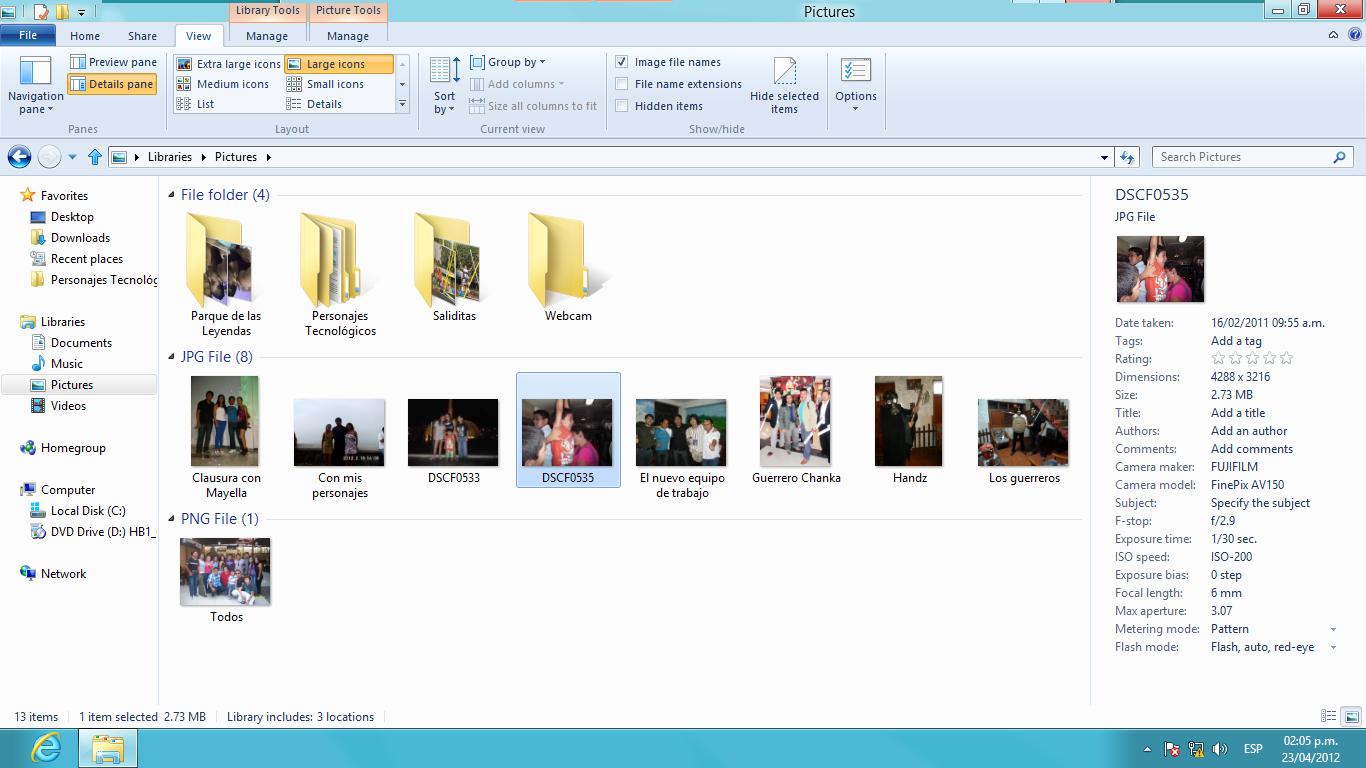Screen dimensions: 1366x768
Task: Open the Home ribbon tab
Action: coord(85,36)
